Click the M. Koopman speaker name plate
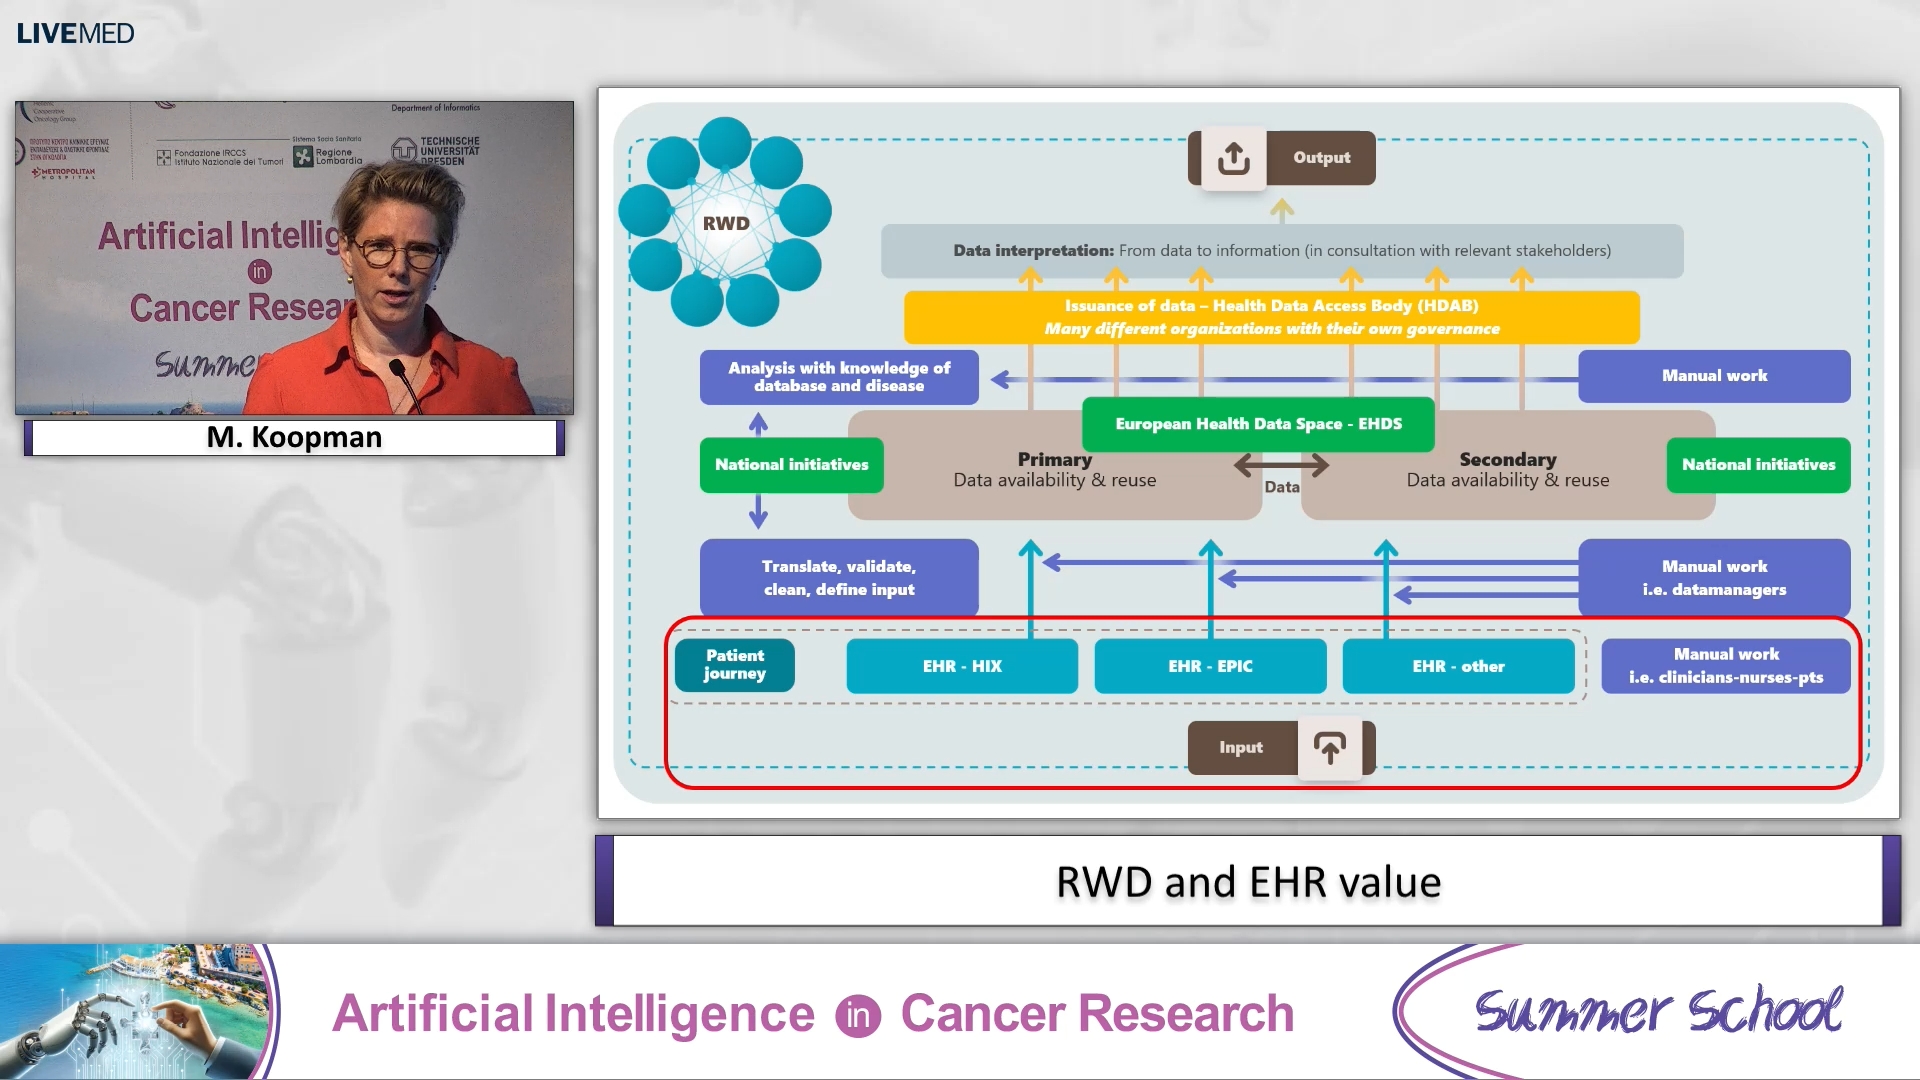 (x=293, y=437)
